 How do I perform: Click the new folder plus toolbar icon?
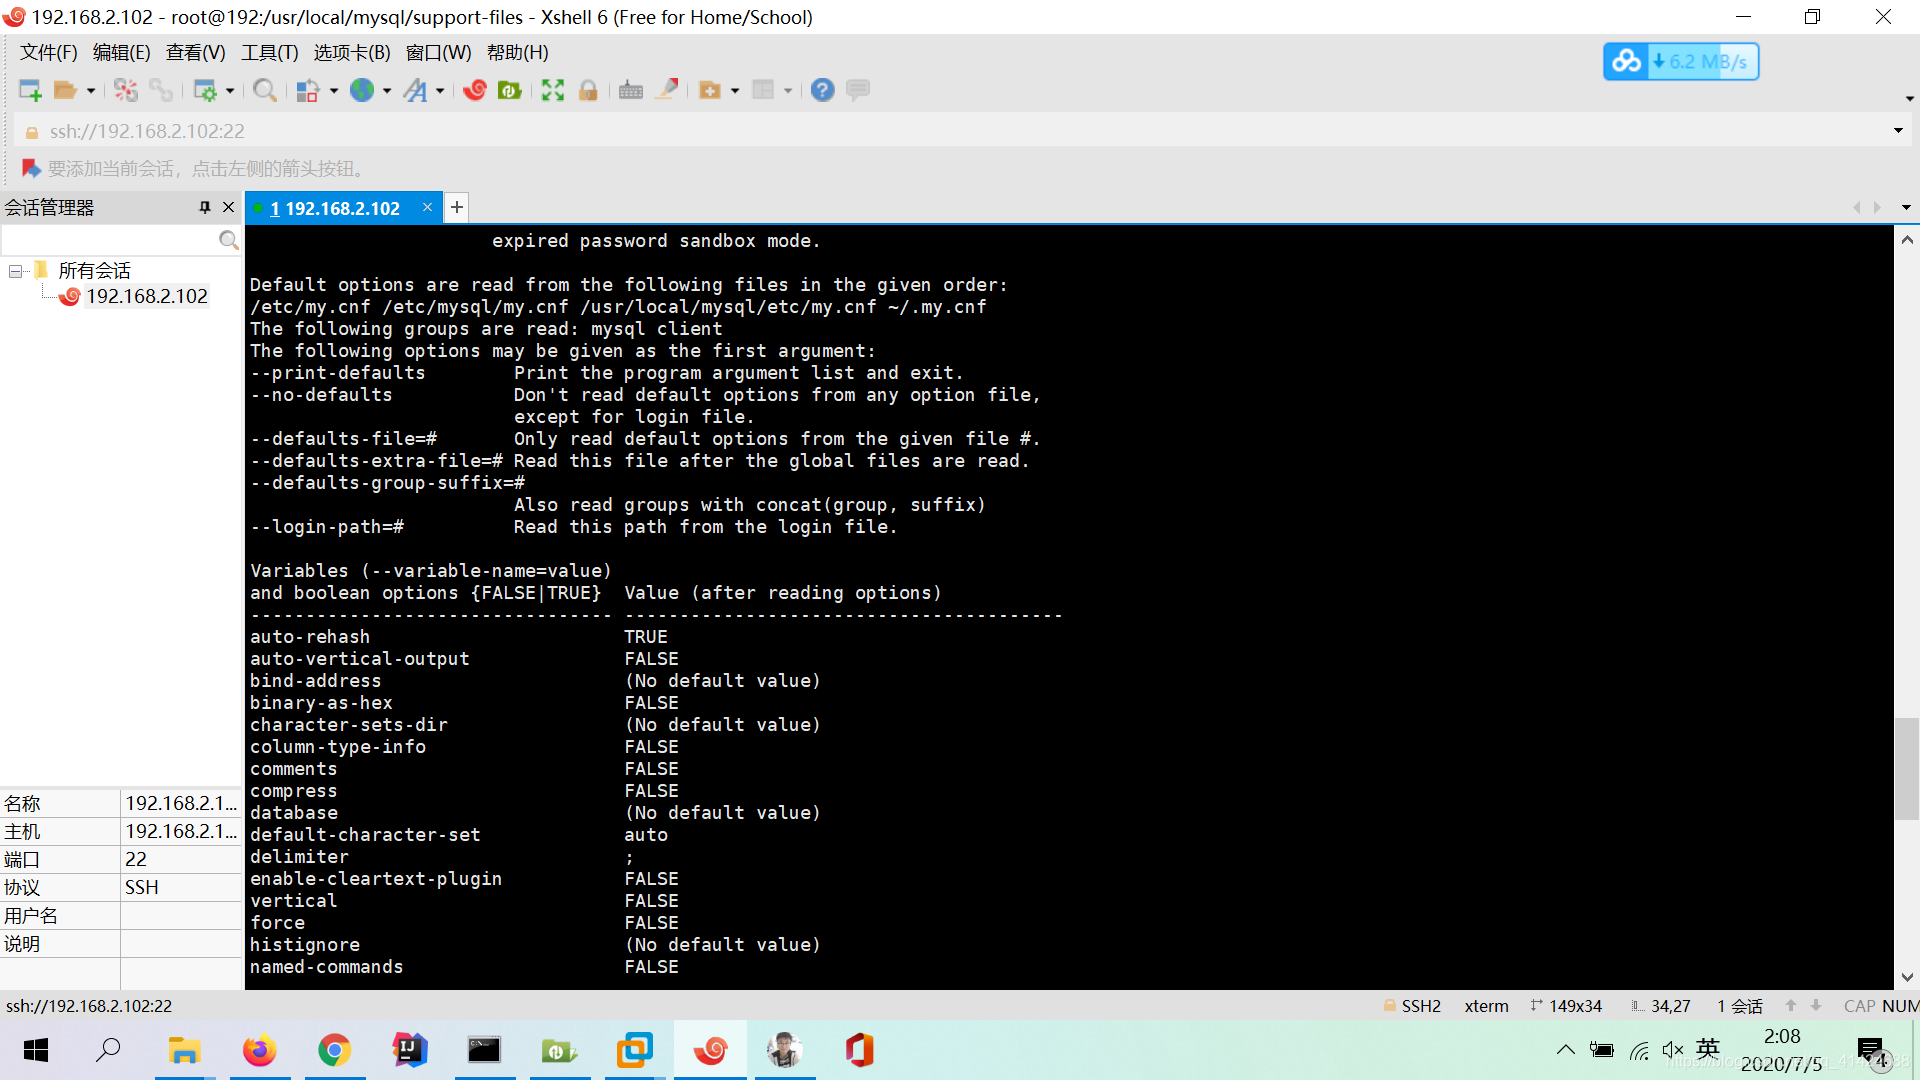710,90
